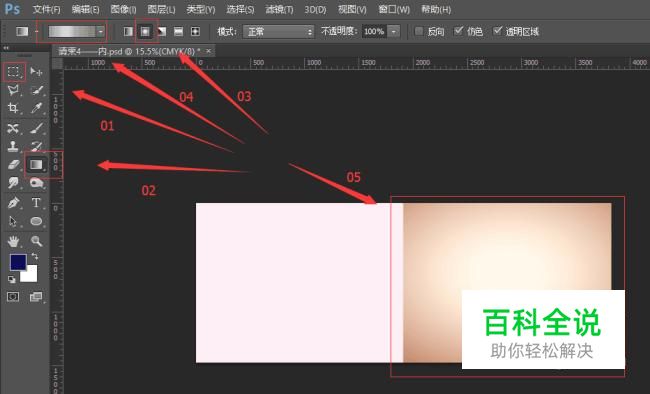
Task: Select the Hand tool
Action: pos(13,241)
